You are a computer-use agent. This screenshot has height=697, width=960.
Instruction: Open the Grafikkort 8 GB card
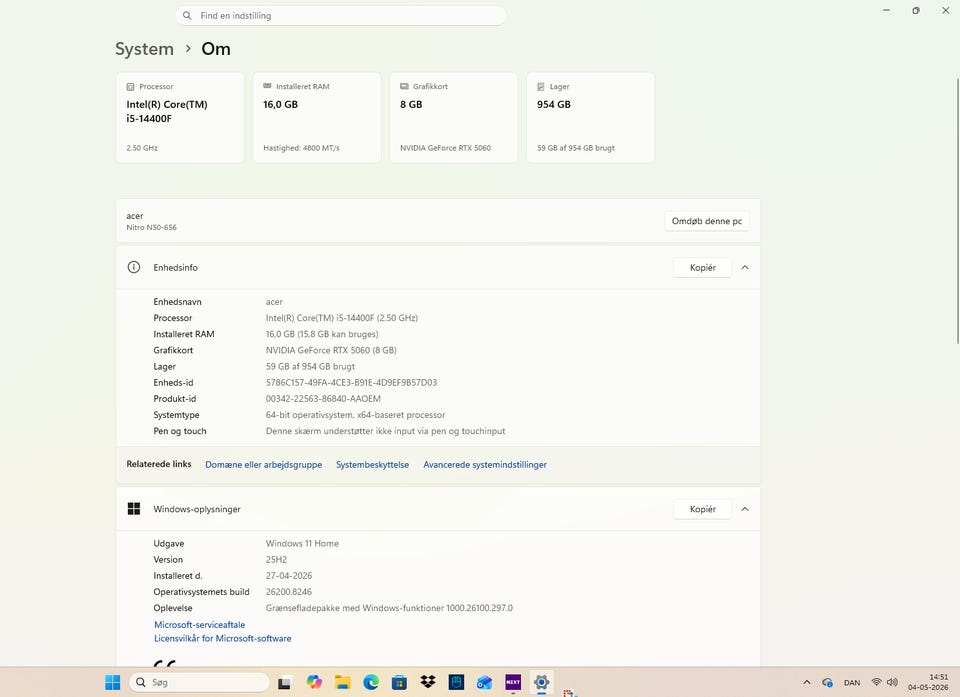point(454,118)
